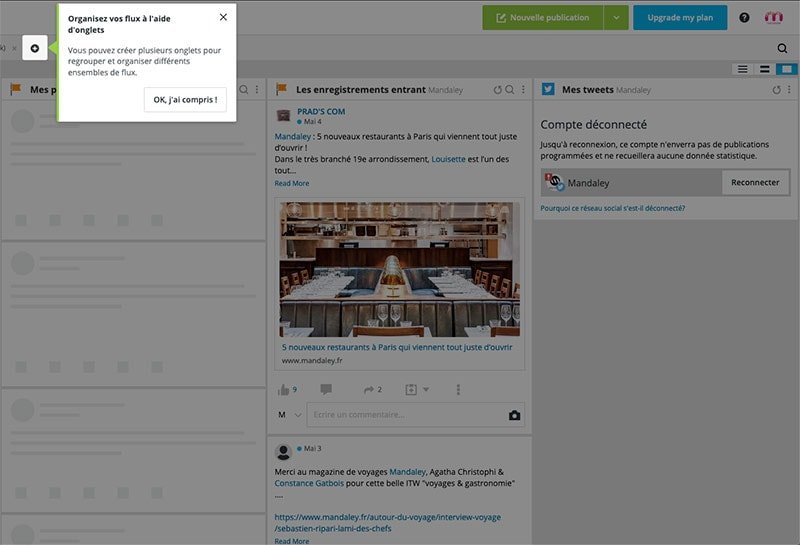Click Upgrade my plan button
The height and width of the screenshot is (545, 800).
[x=680, y=17]
